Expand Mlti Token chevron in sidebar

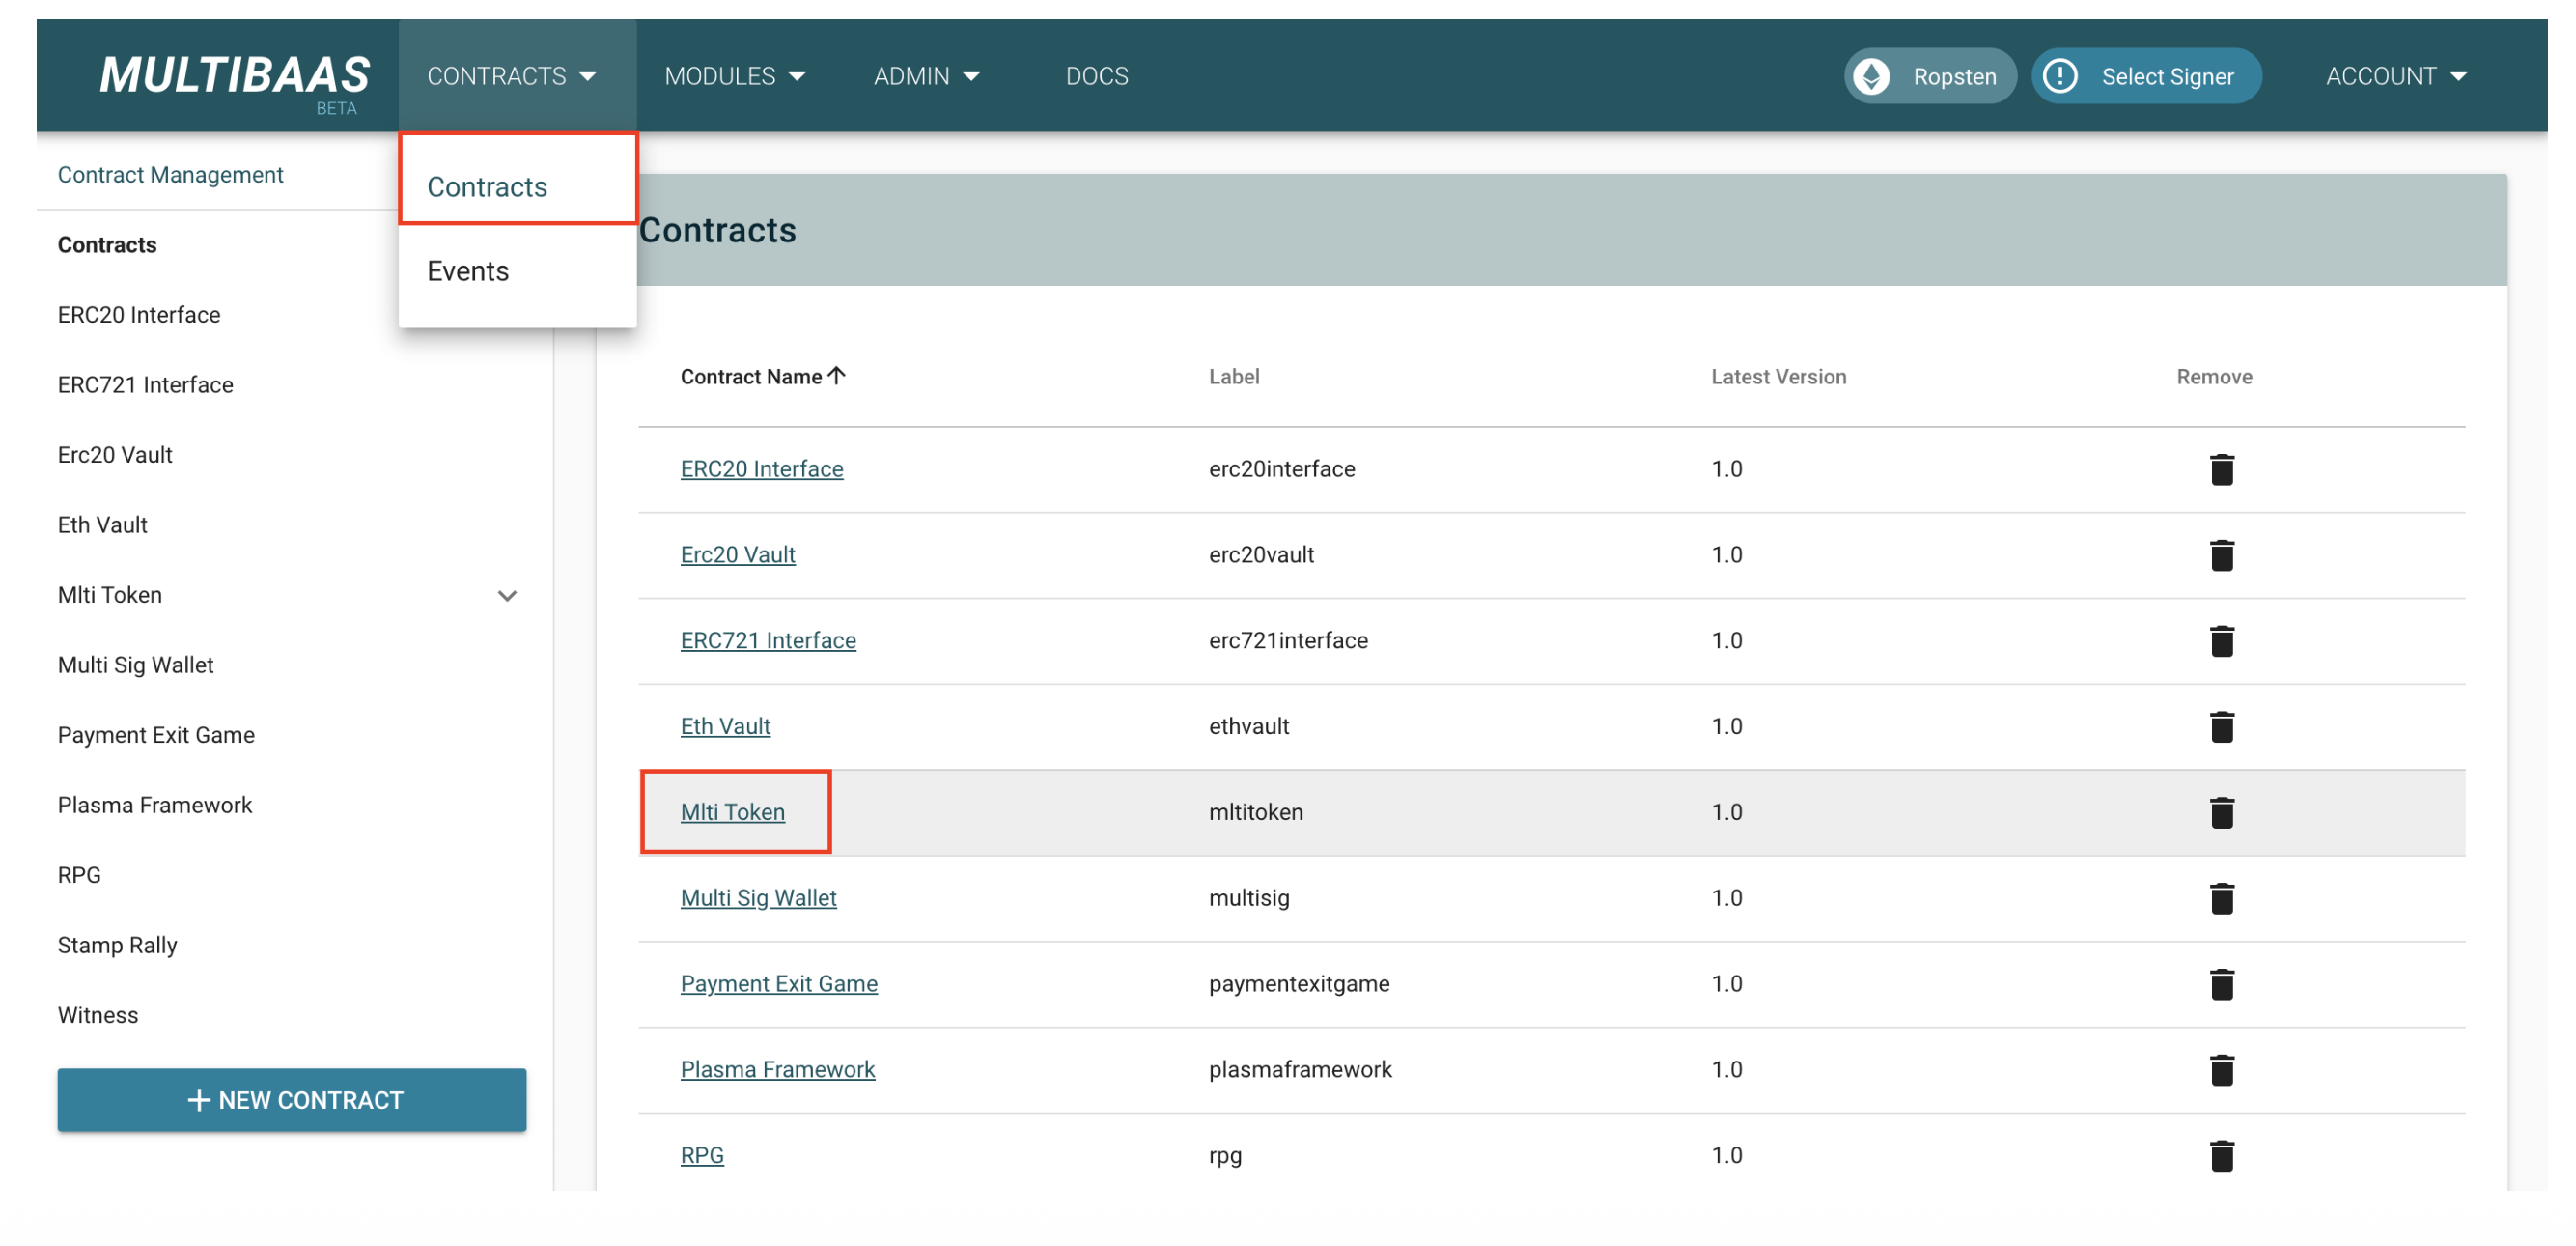pos(507,596)
